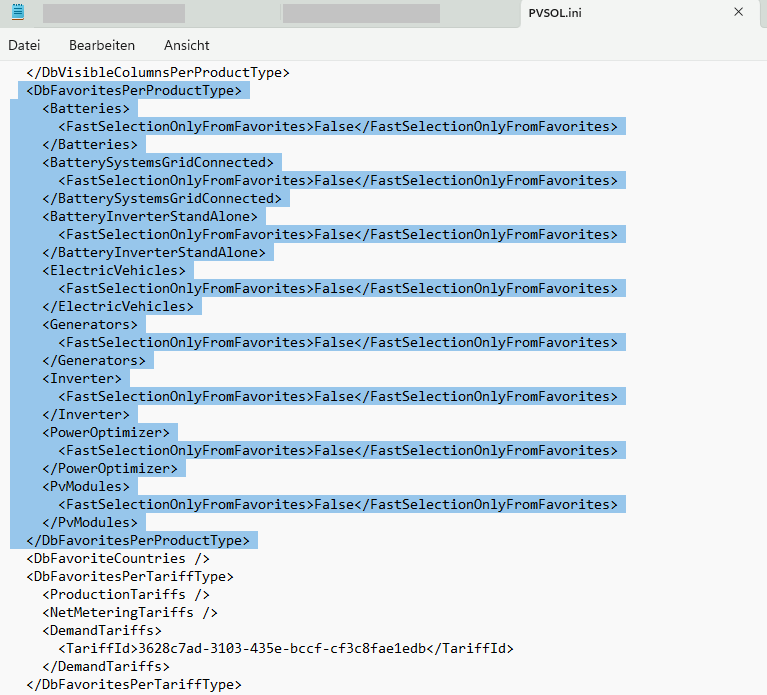This screenshot has height=695, width=767.
Task: Open the Datei menu
Action: pyautogui.click(x=24, y=46)
